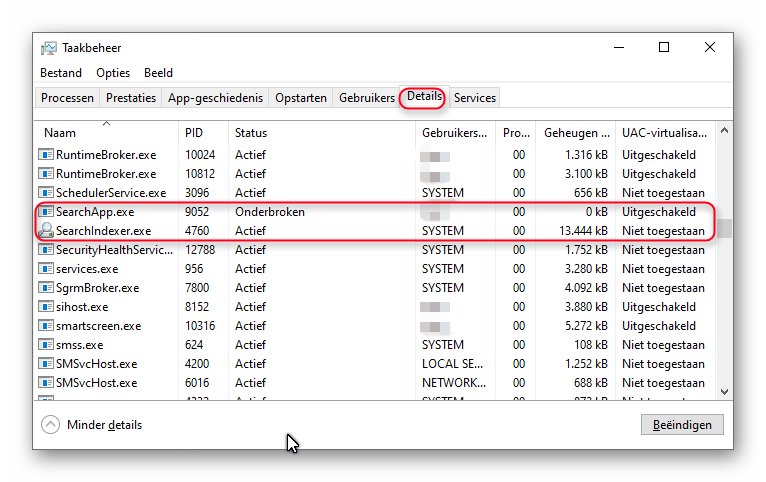The height and width of the screenshot is (482, 766).
Task: Sort by the PID column header
Action: (203, 133)
